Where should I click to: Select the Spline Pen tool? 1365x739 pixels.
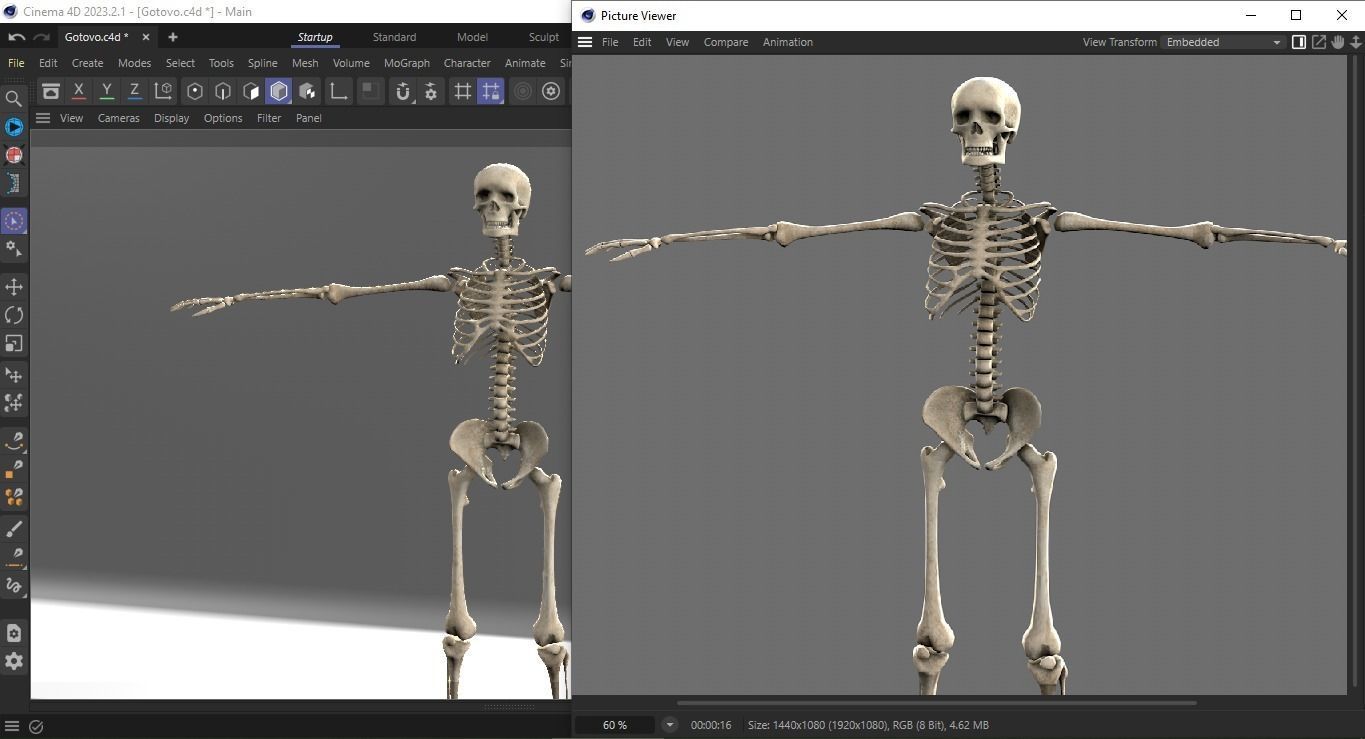(x=14, y=441)
